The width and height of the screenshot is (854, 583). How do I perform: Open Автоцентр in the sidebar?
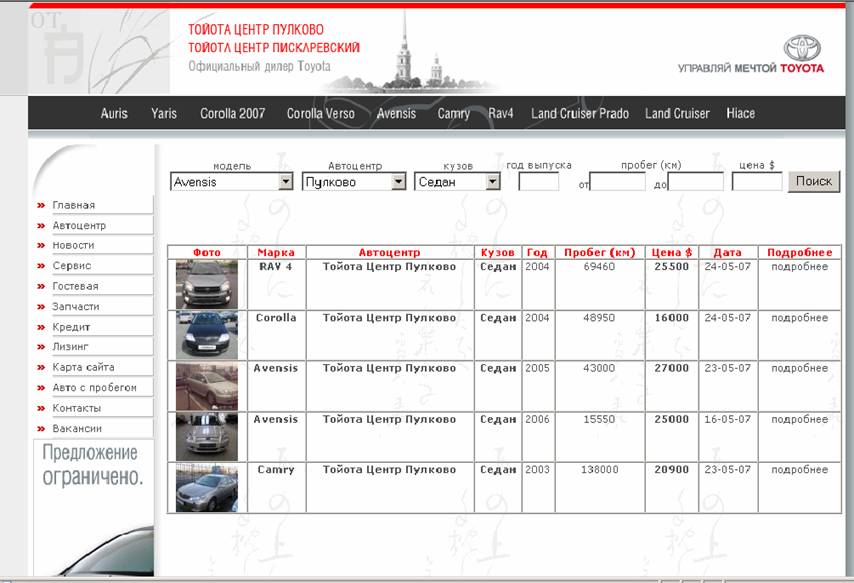(79, 226)
